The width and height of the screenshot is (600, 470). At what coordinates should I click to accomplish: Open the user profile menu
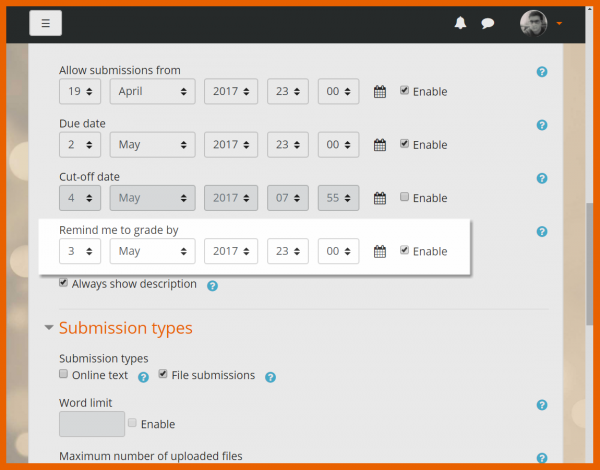pos(541,23)
